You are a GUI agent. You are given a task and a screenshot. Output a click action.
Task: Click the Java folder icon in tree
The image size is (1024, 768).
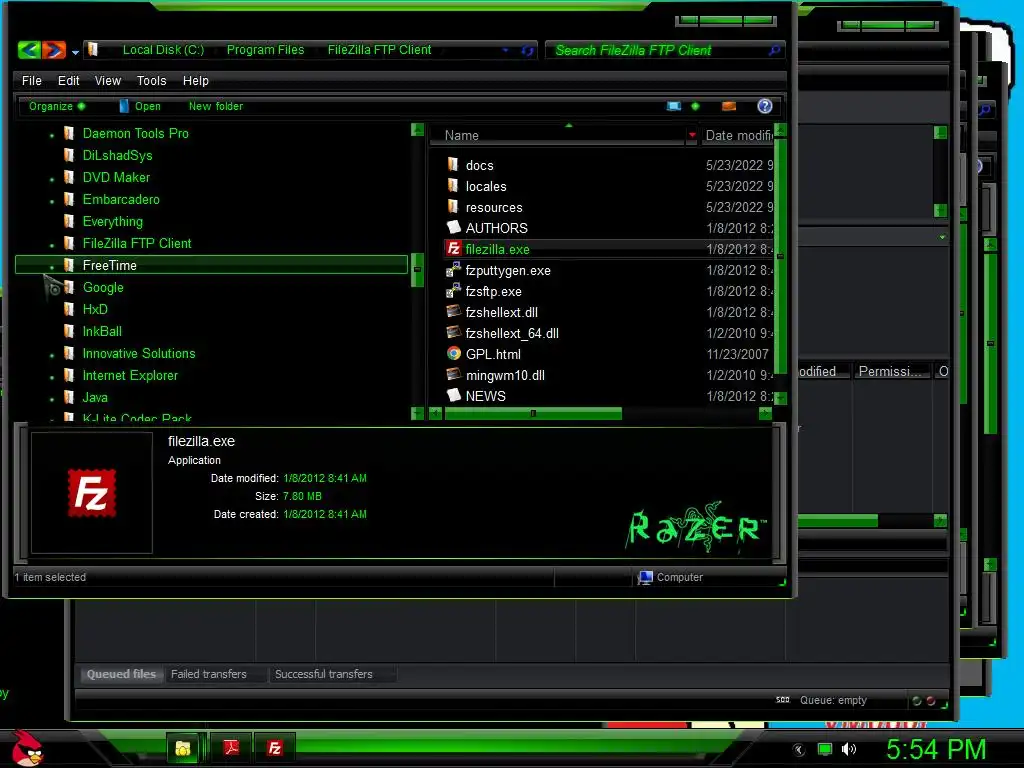[x=69, y=397]
